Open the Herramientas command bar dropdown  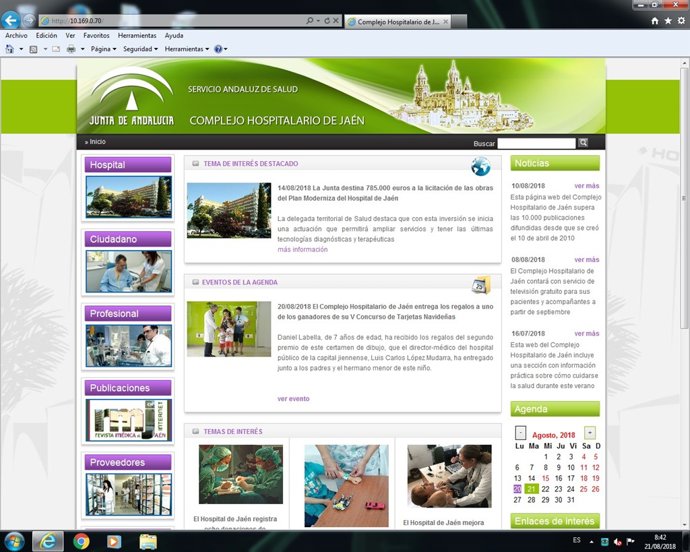pyautogui.click(x=187, y=49)
